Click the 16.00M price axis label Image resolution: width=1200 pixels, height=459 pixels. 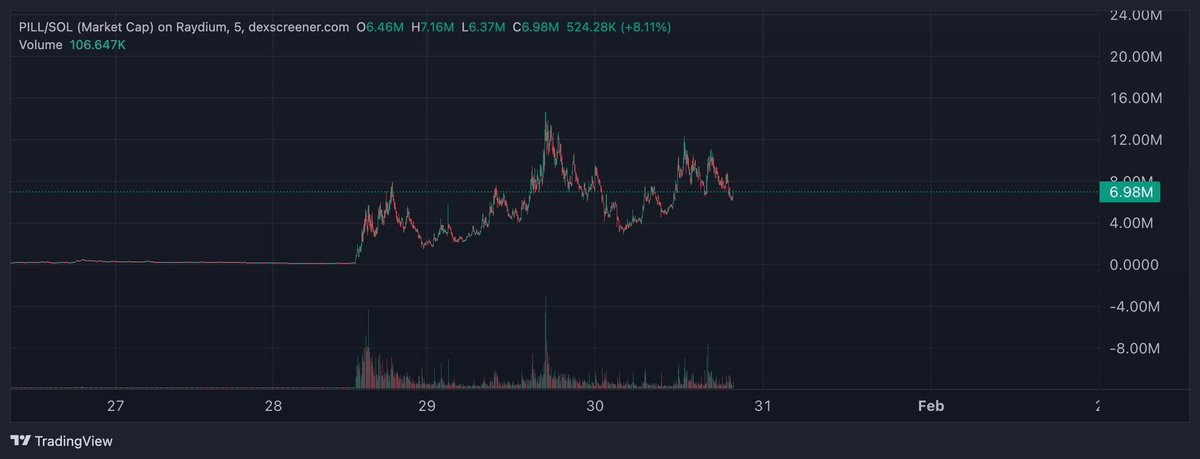[x=1135, y=98]
